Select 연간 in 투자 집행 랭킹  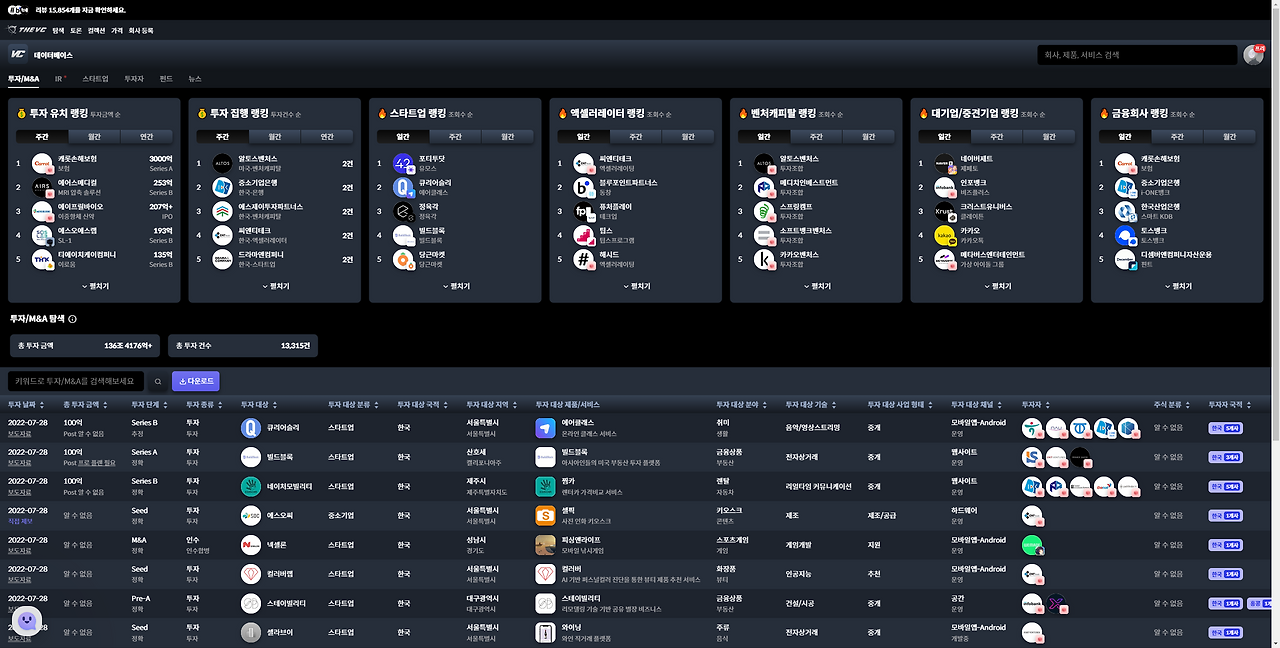click(x=327, y=137)
